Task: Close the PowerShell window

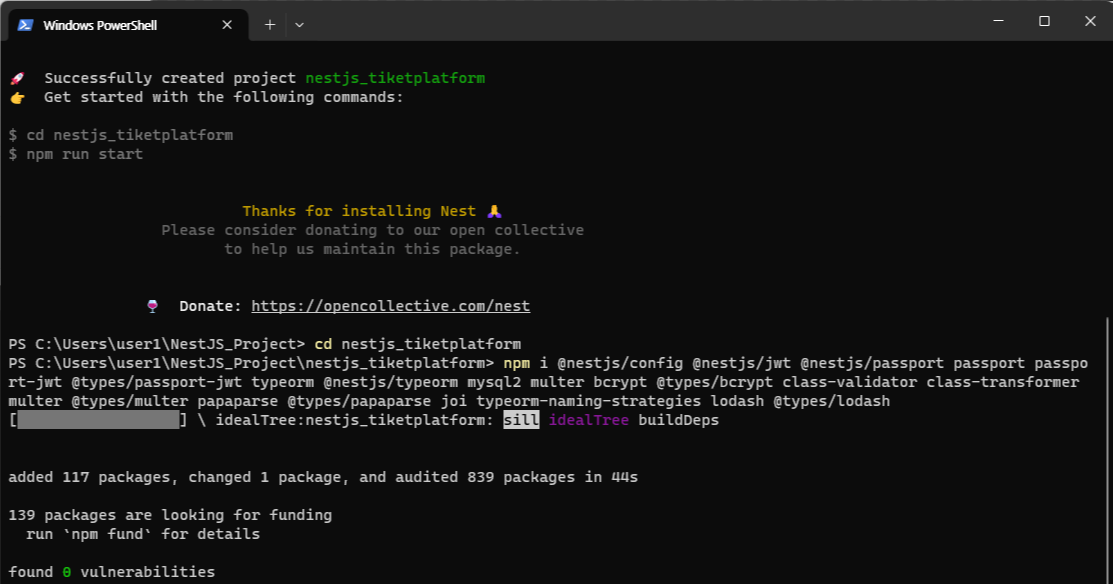Action: 1090,21
